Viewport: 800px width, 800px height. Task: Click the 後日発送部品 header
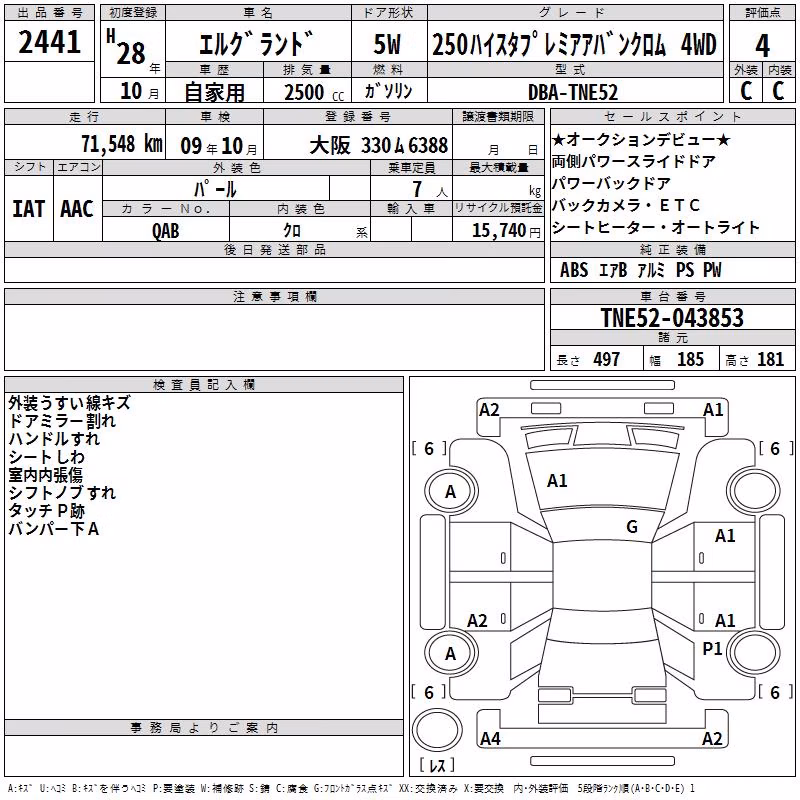[x=274, y=249]
